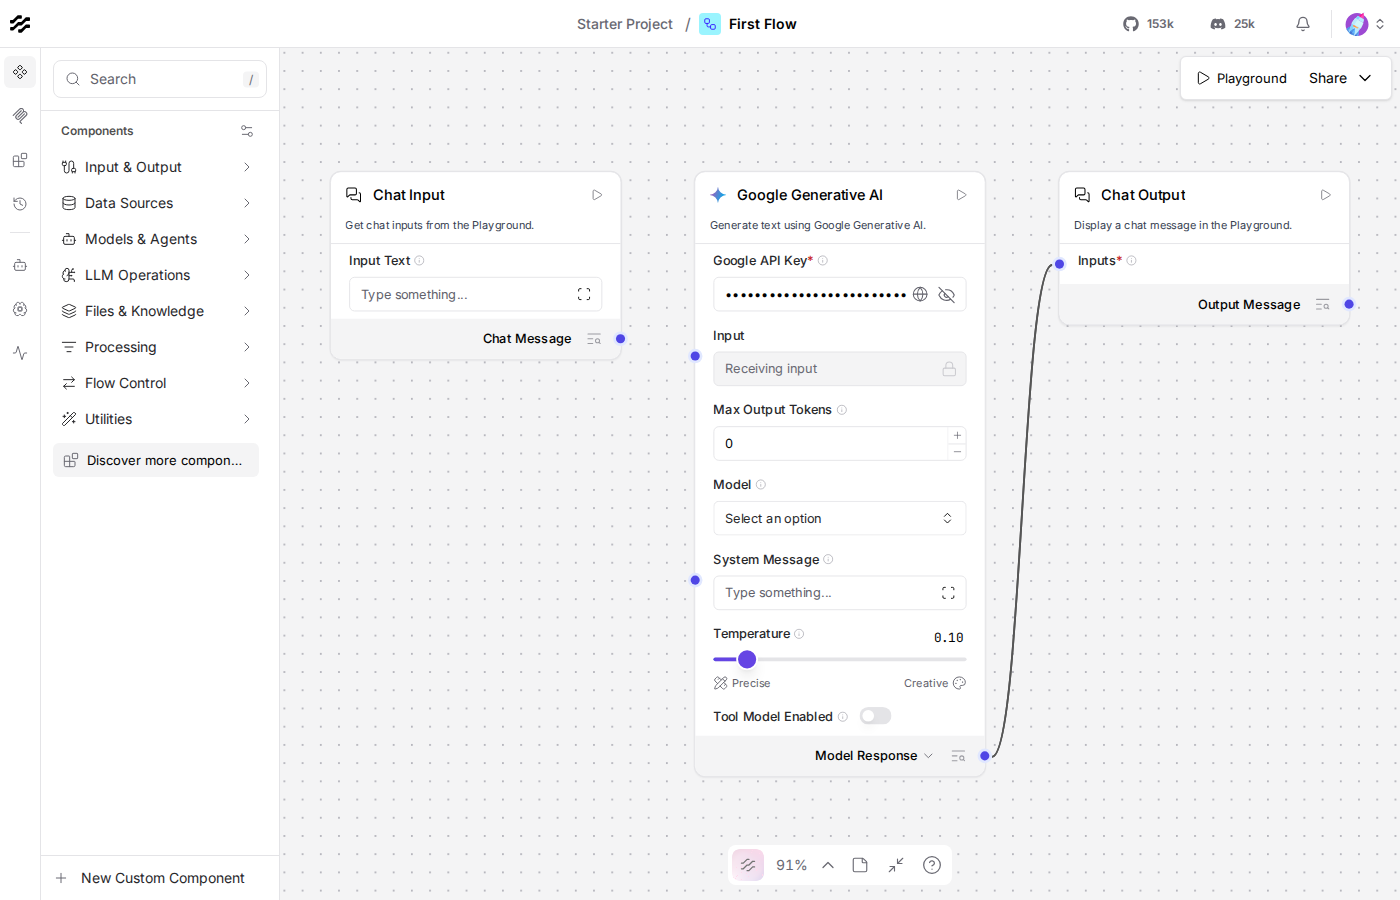Viewport: 1400px width, 900px height.
Task: Expand the Input Text field editor
Action: [584, 294]
